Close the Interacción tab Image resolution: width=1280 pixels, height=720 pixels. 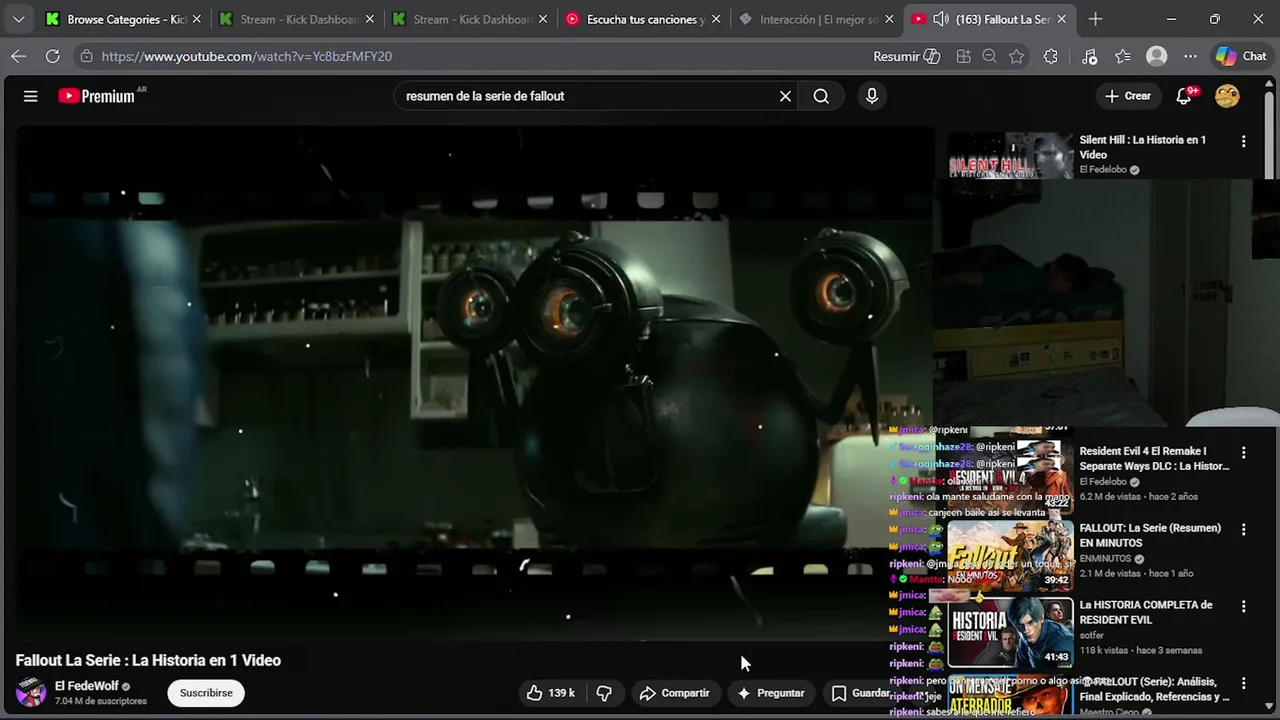pyautogui.click(x=888, y=19)
